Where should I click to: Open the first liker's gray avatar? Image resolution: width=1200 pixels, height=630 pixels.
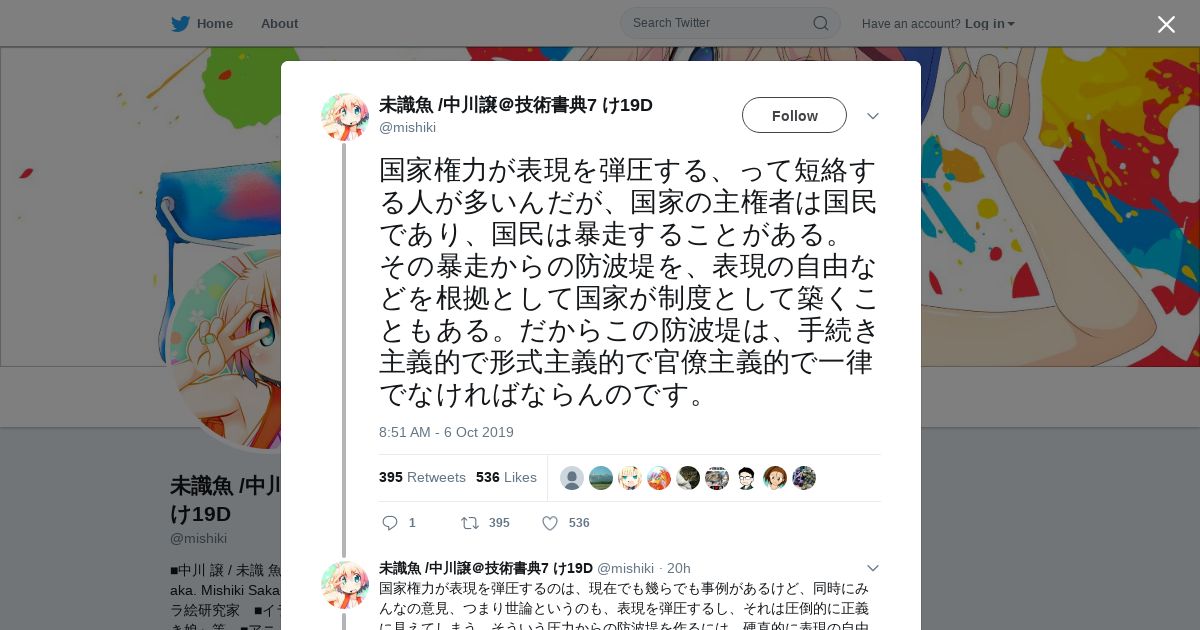[572, 478]
